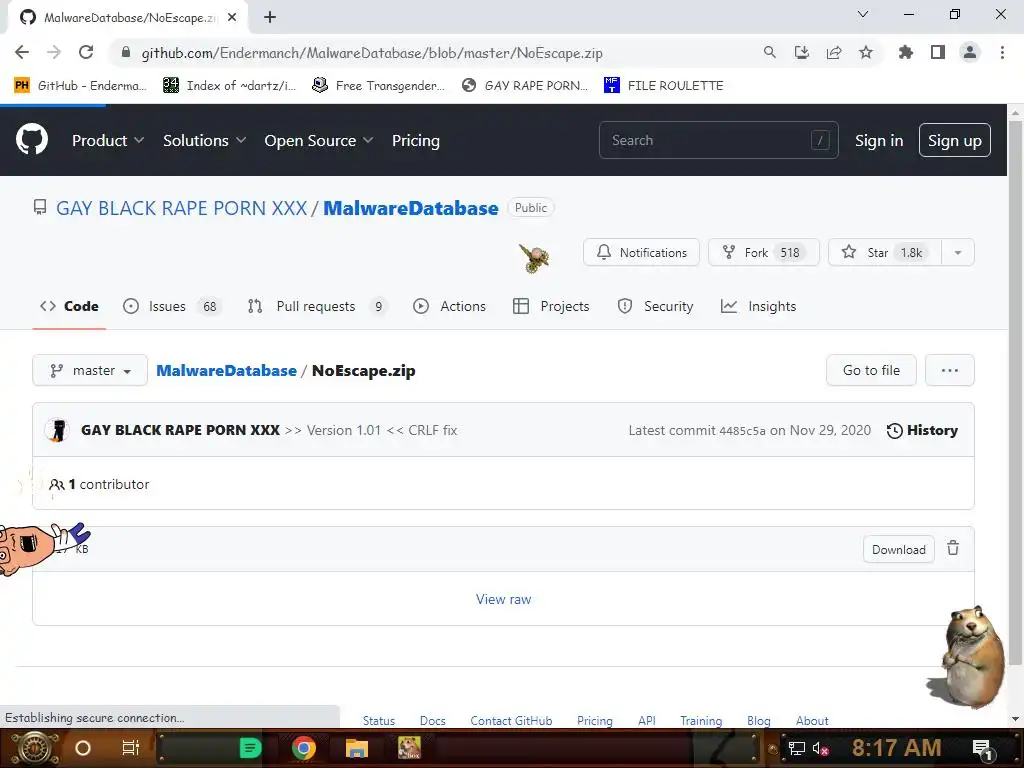Open the tab search chevron in title bar
1024x768 pixels.
pyautogui.click(x=863, y=14)
